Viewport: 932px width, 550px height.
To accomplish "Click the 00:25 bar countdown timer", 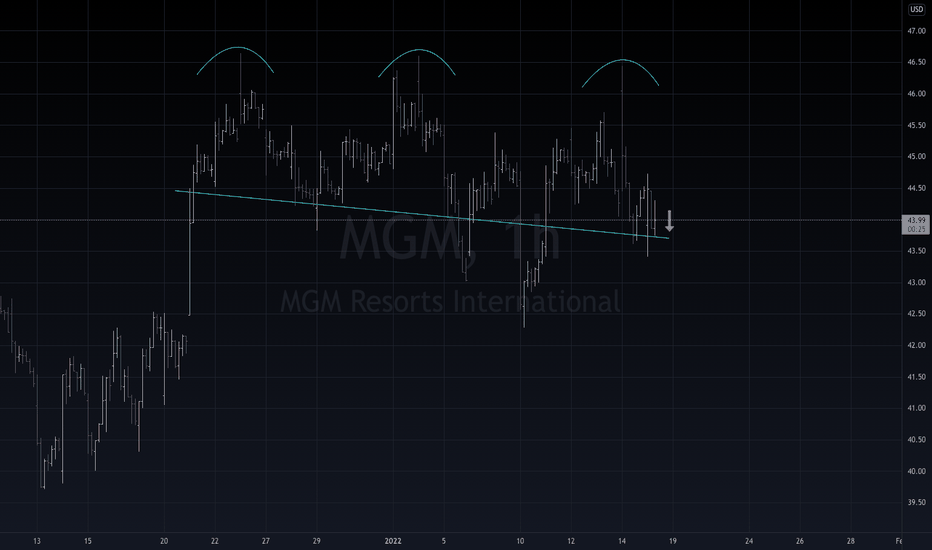I will pyautogui.click(x=916, y=229).
